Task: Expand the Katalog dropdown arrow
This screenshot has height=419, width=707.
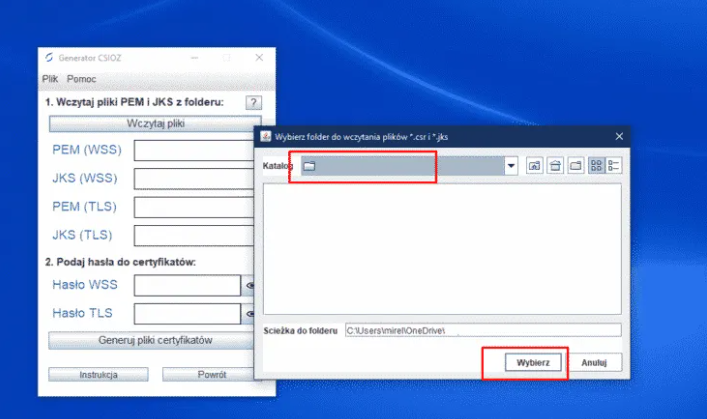Action: [x=510, y=166]
